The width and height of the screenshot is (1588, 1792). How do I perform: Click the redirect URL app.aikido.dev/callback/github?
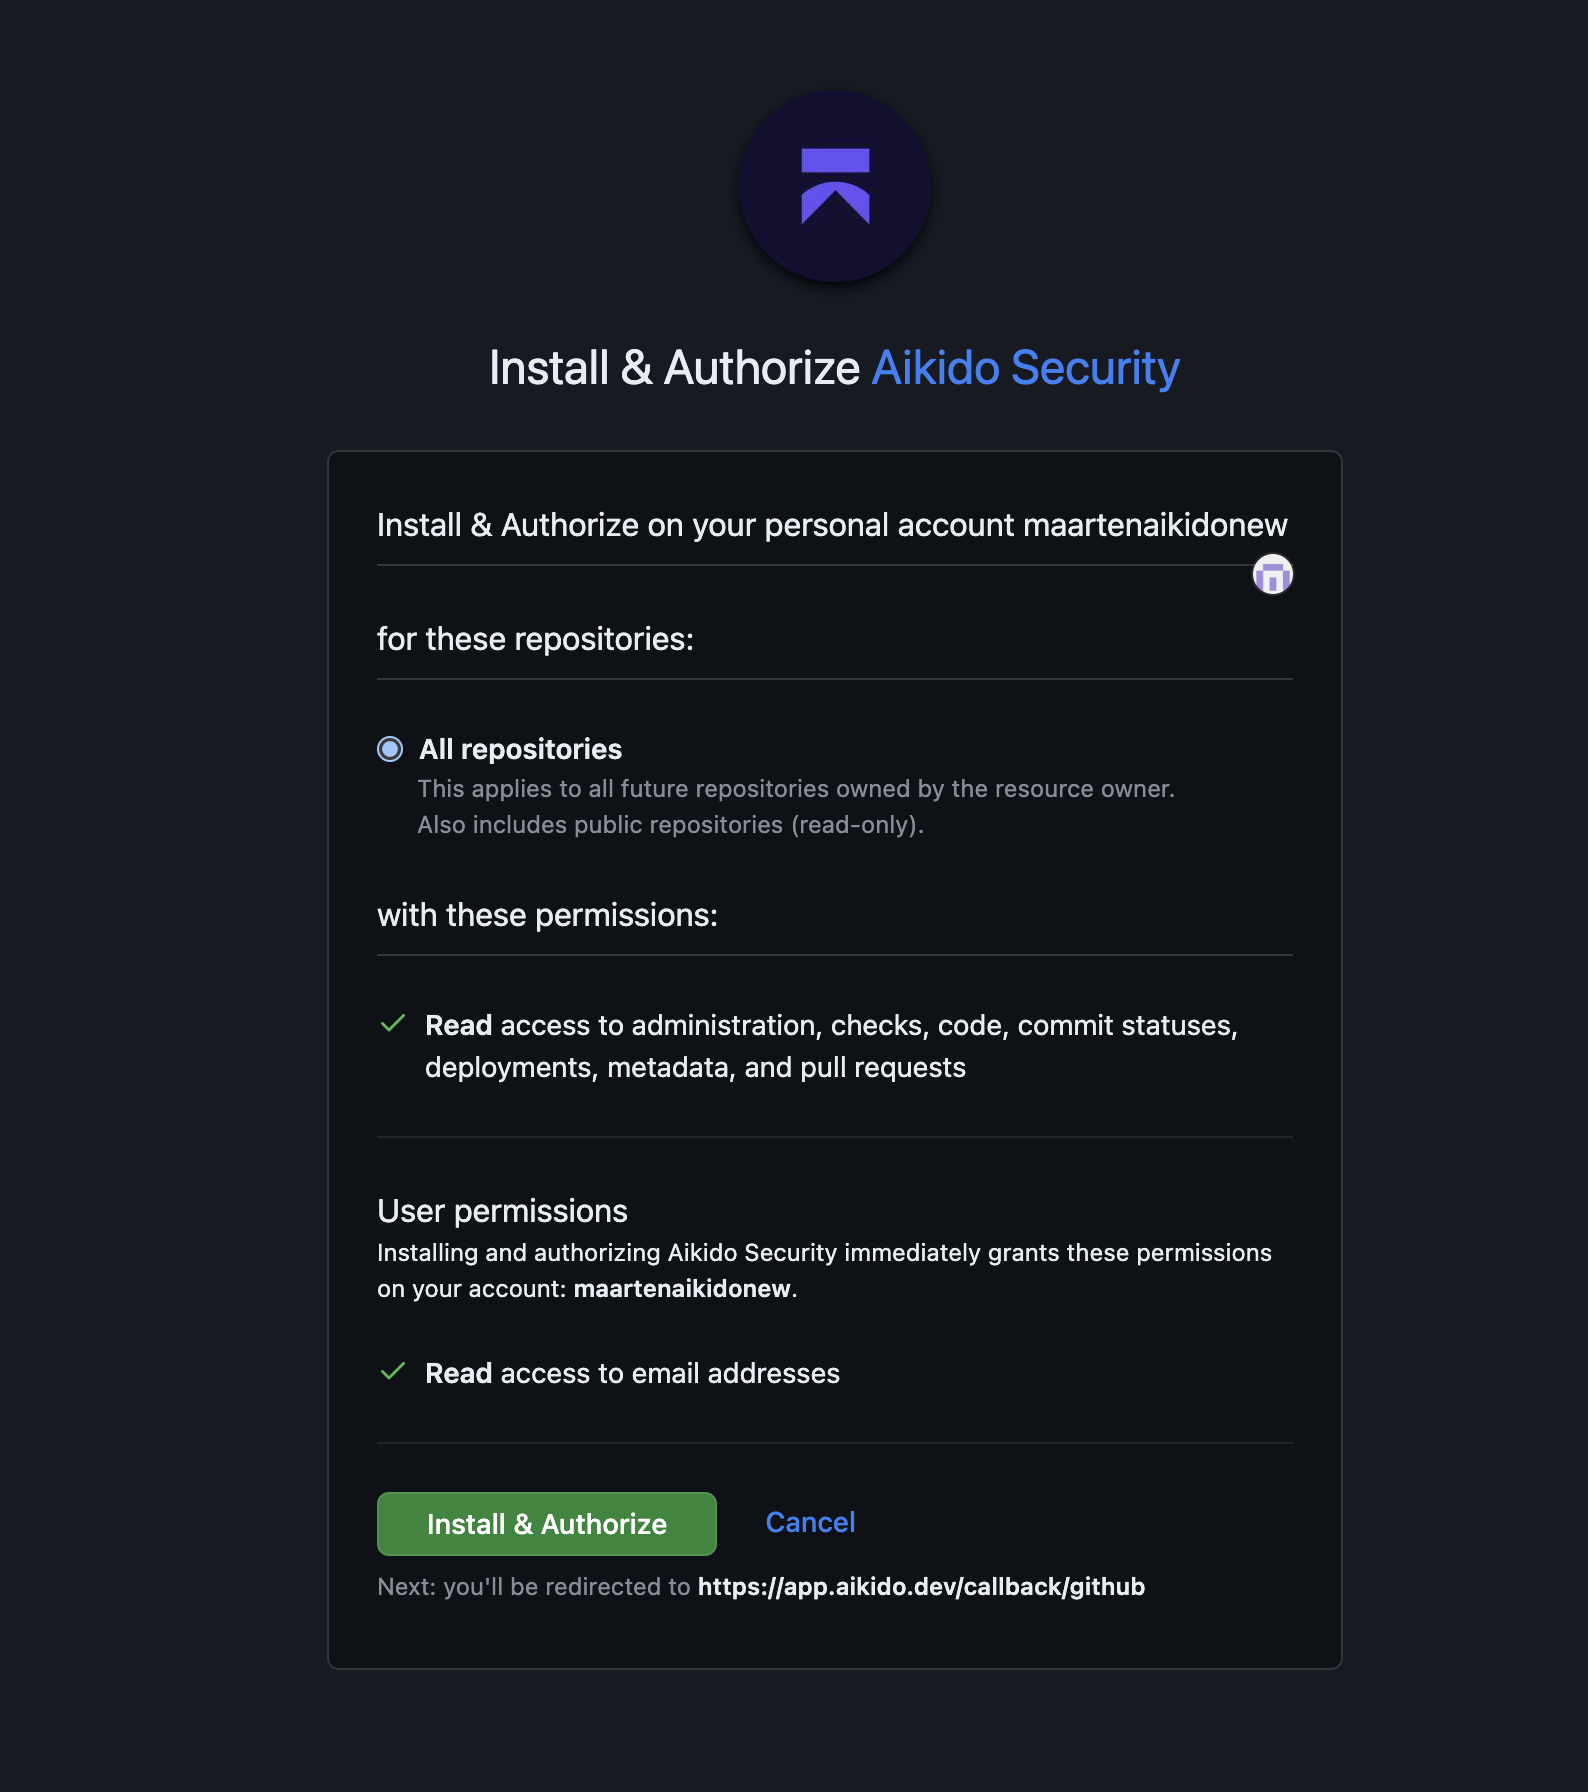921,1587
